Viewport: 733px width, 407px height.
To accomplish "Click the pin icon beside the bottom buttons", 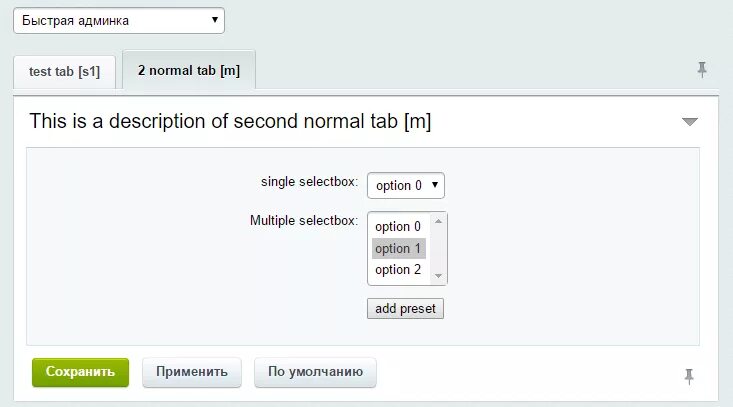I will [x=688, y=376].
